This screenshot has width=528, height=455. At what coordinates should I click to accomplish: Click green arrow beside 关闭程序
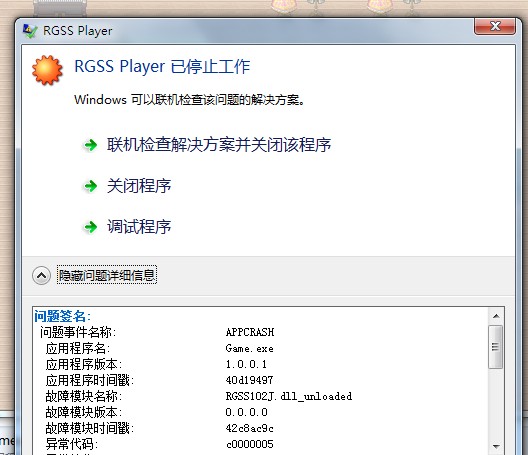pyautogui.click(x=90, y=186)
